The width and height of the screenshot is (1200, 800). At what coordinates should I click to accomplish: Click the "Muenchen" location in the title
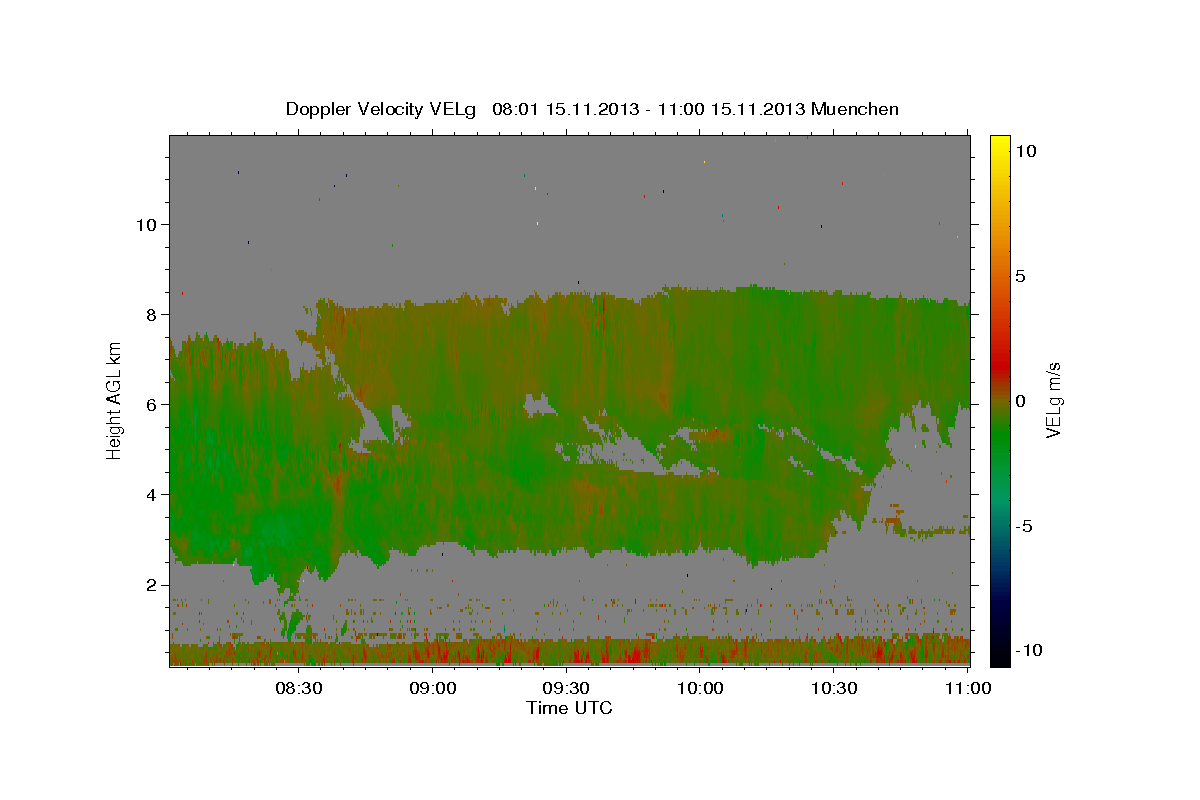pyautogui.click(x=855, y=109)
